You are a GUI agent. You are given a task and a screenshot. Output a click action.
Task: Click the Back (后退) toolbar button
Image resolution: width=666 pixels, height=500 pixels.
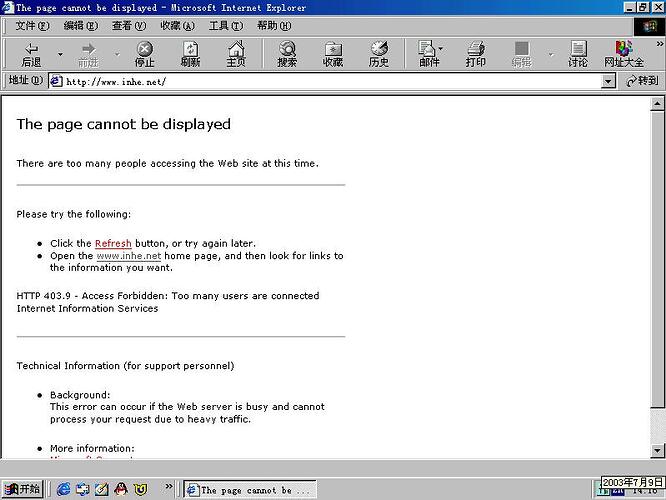31,54
